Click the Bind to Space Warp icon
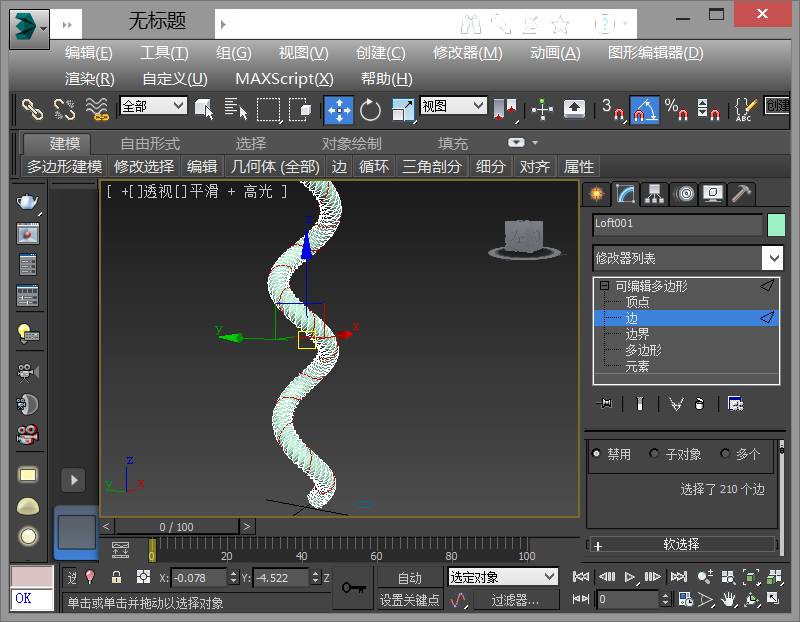 click(x=97, y=109)
